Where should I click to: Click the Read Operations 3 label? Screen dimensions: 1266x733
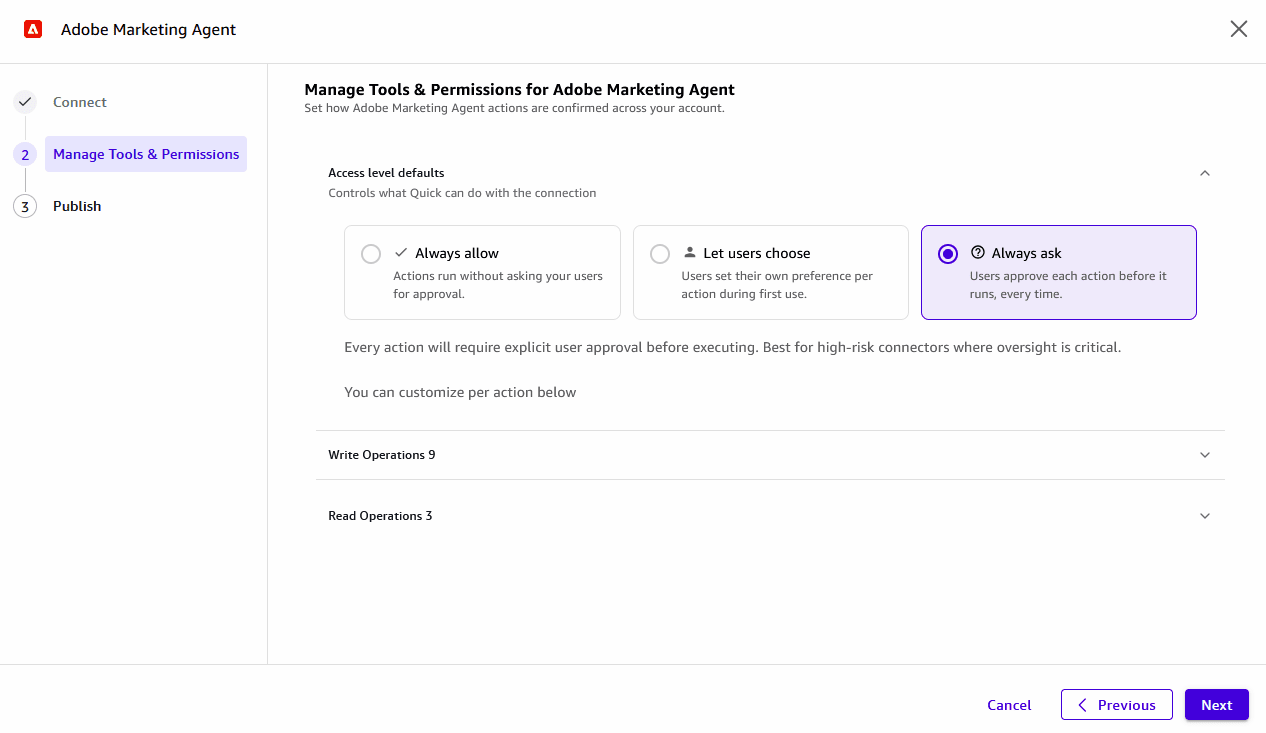click(380, 516)
